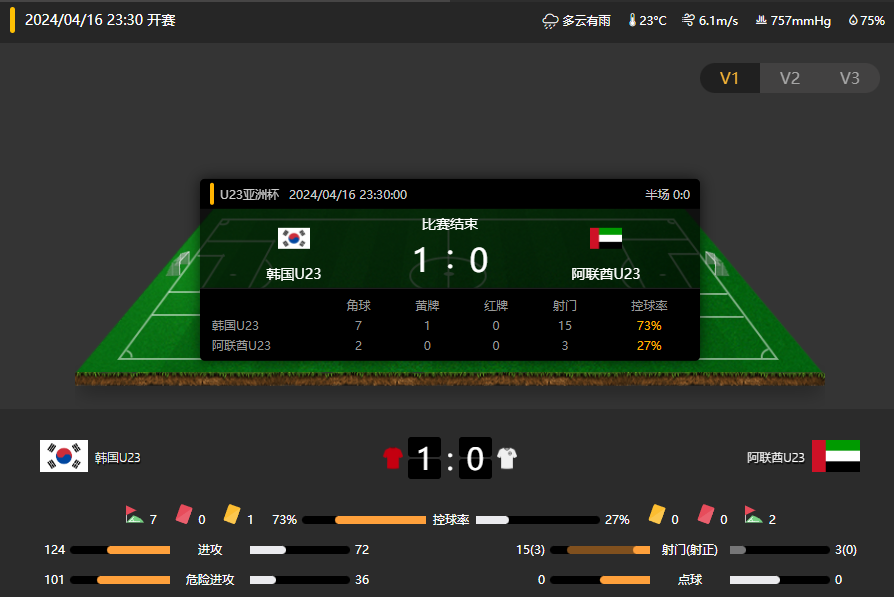894x597 pixels.
Task: Click the red home jersey icon
Action: point(393,458)
